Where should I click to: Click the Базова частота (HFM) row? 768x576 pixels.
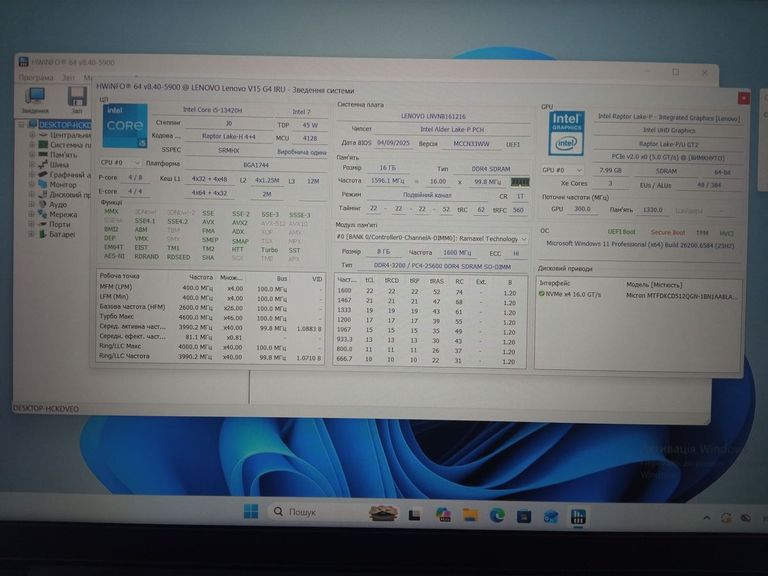click(x=211, y=307)
